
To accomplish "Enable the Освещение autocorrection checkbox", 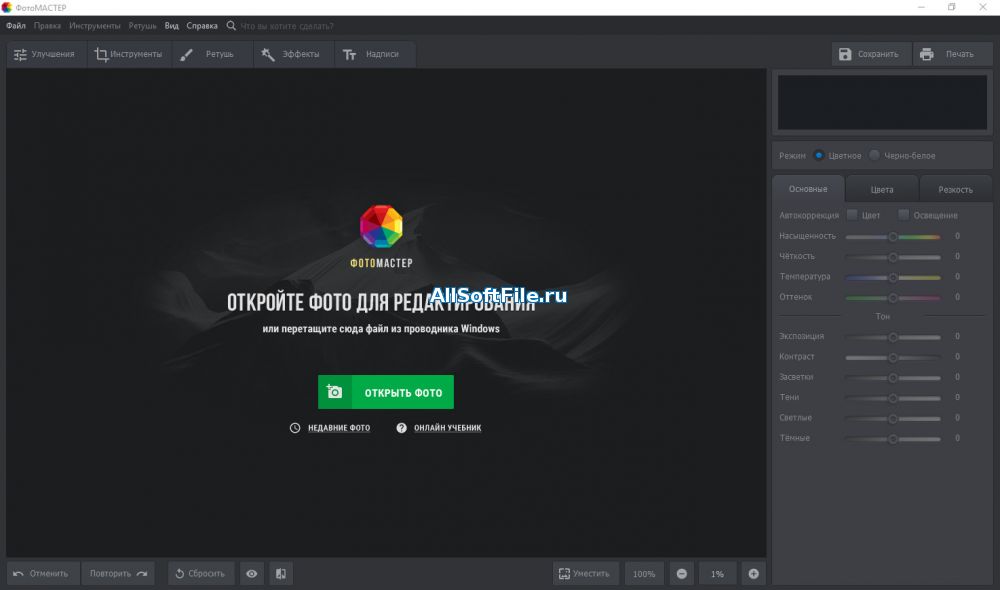I will 904,215.
